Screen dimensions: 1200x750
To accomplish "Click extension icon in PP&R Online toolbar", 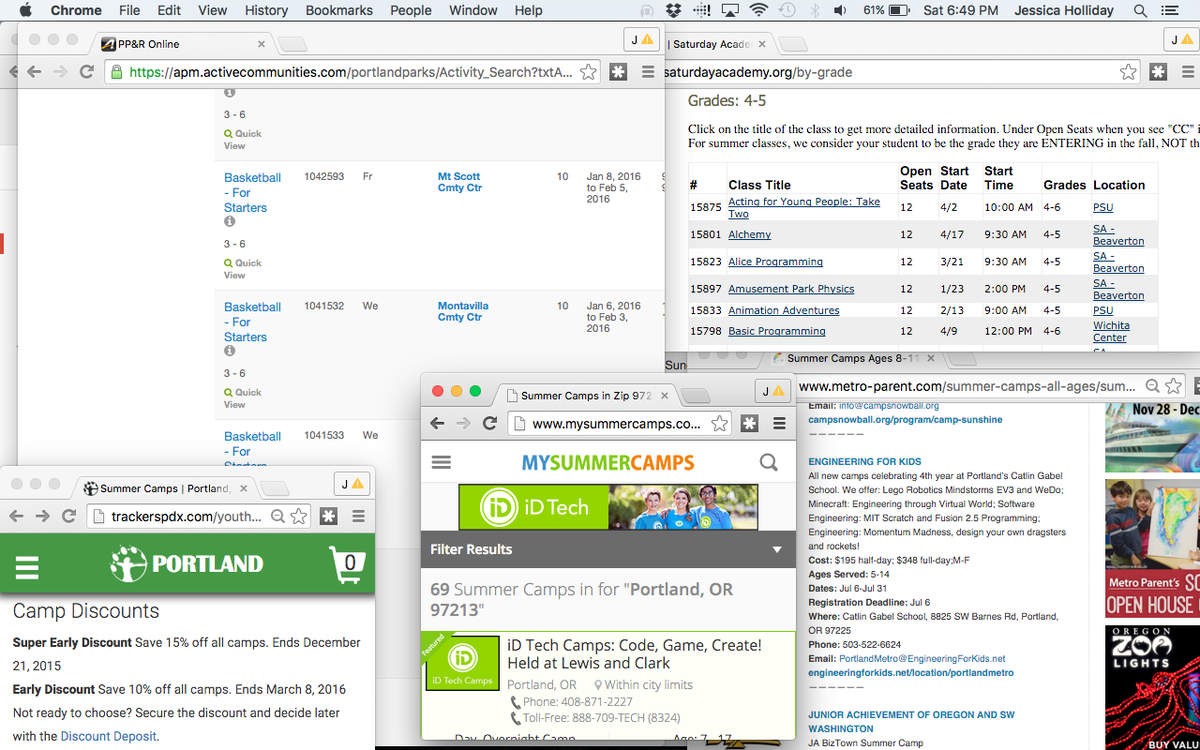I will (x=619, y=72).
